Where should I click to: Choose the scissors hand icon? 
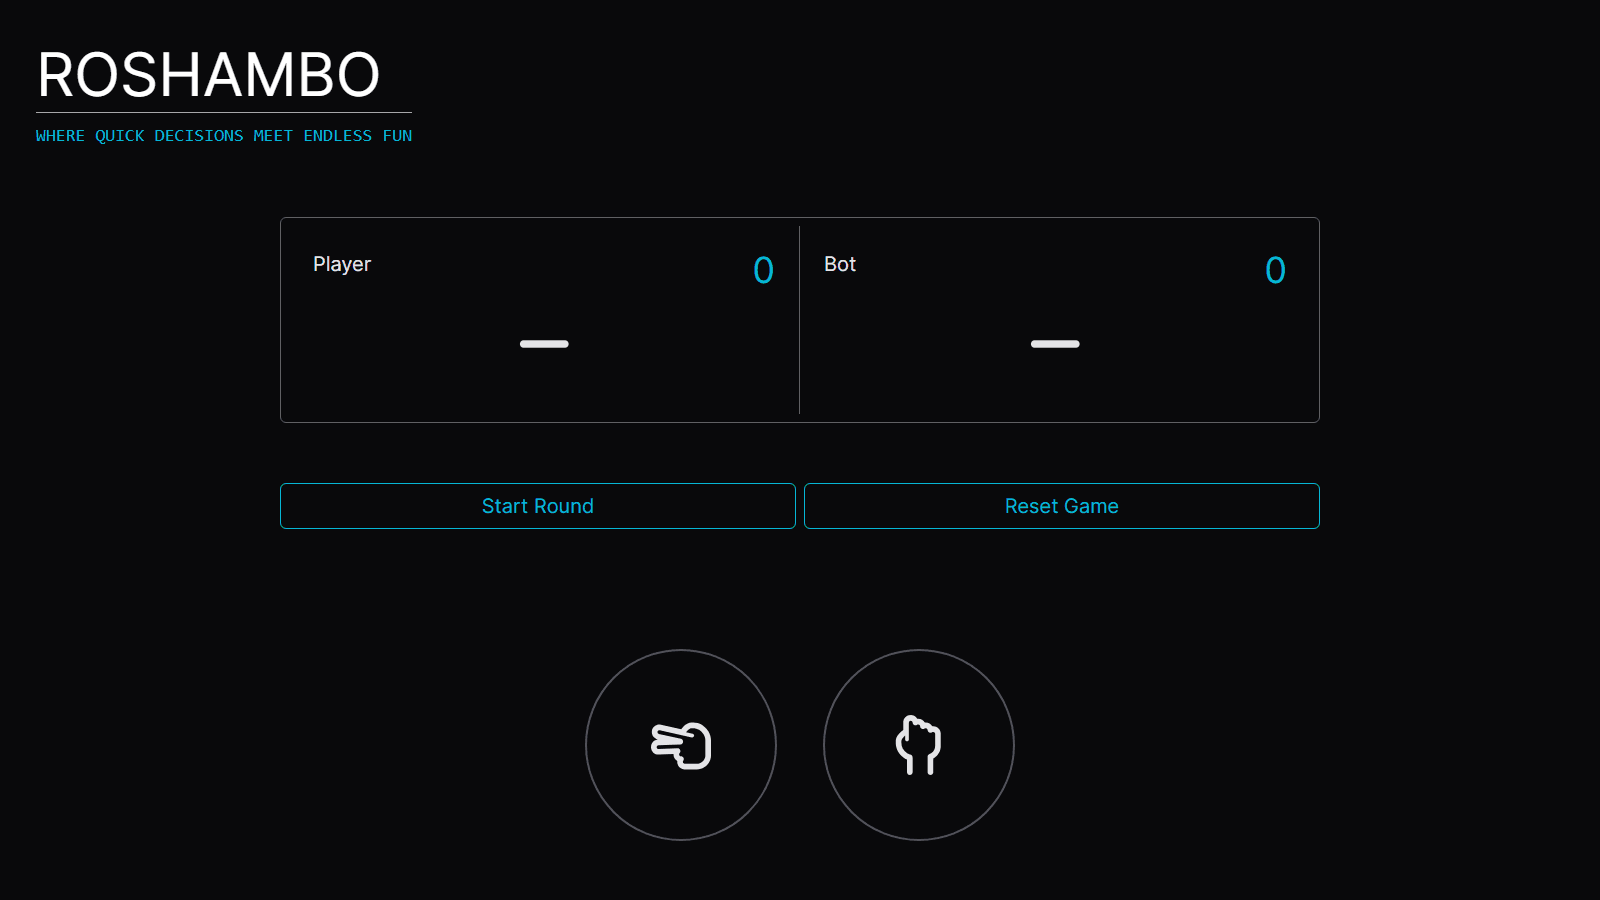(x=681, y=746)
